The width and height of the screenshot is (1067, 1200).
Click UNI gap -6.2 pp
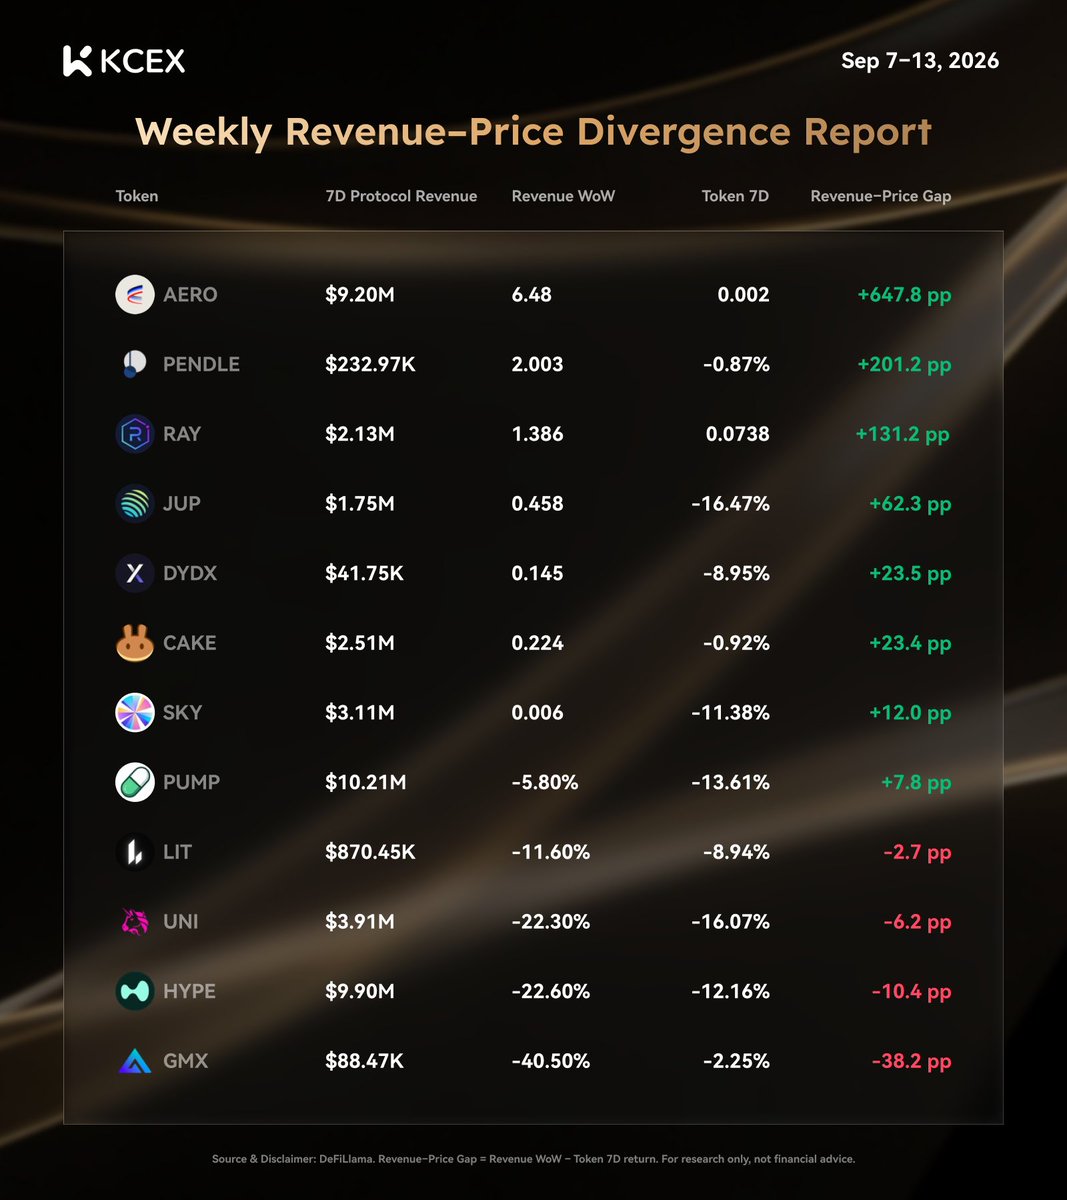pyautogui.click(x=918, y=921)
